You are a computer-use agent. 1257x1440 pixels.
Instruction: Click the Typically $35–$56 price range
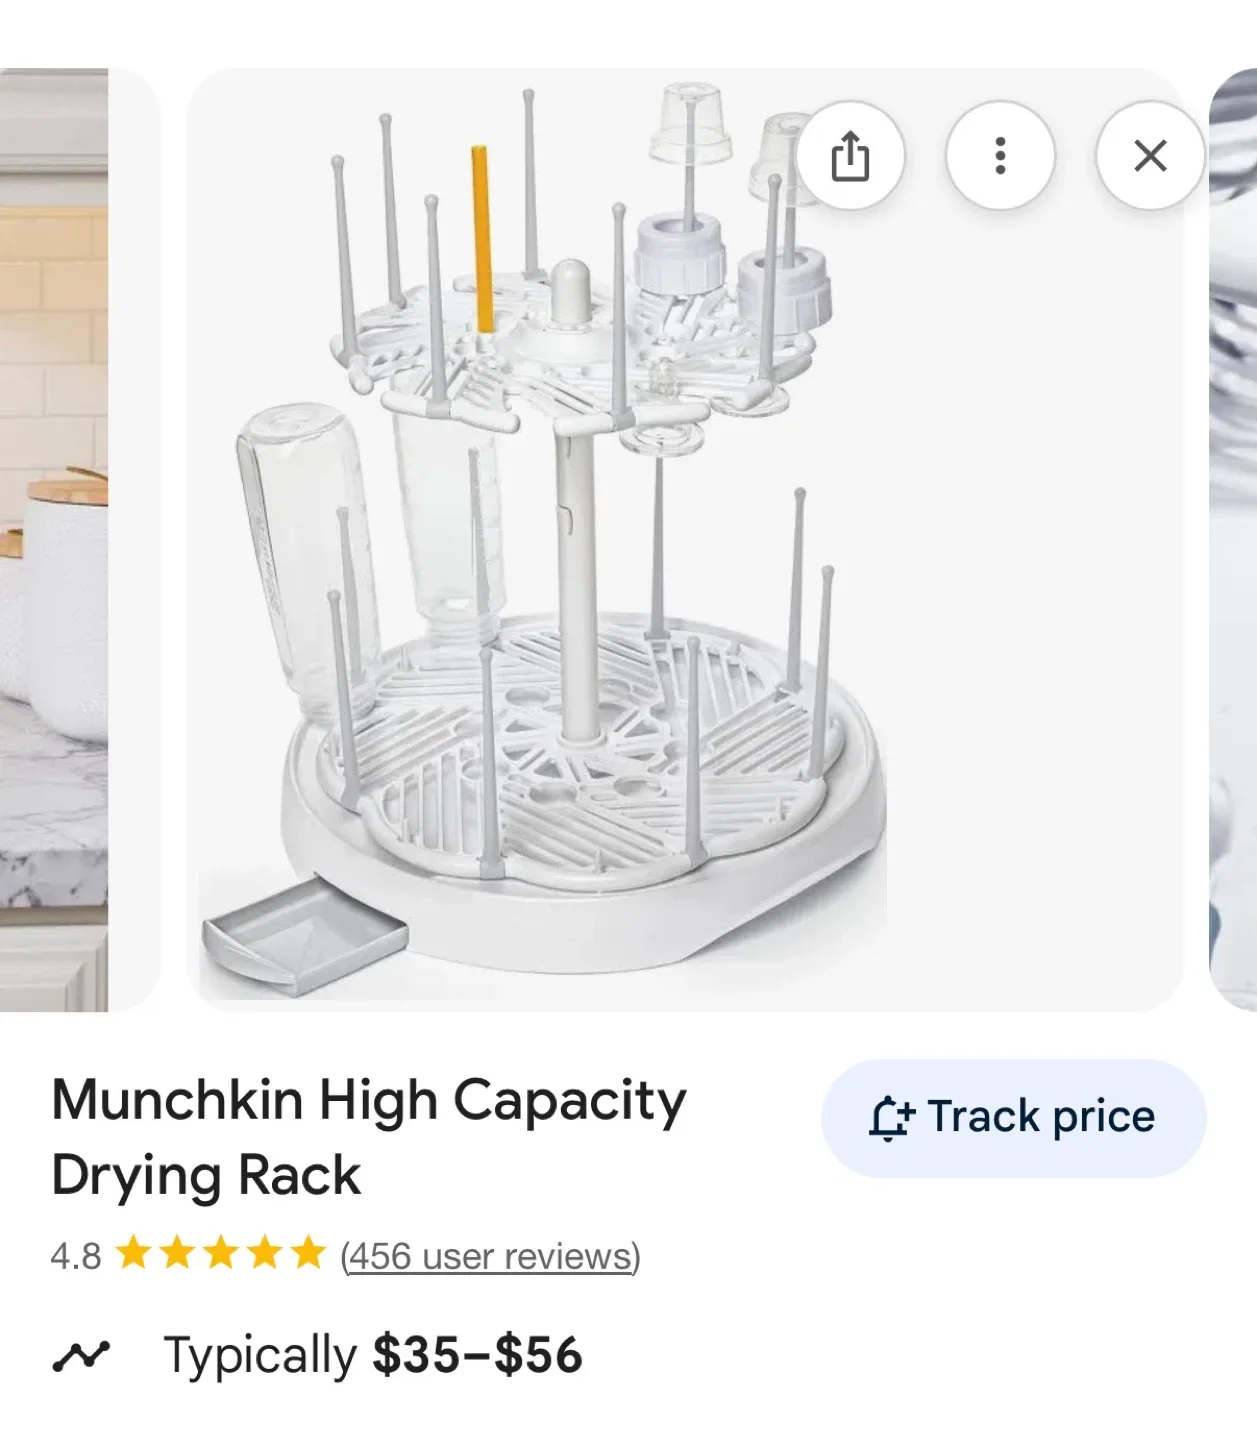coord(373,1356)
